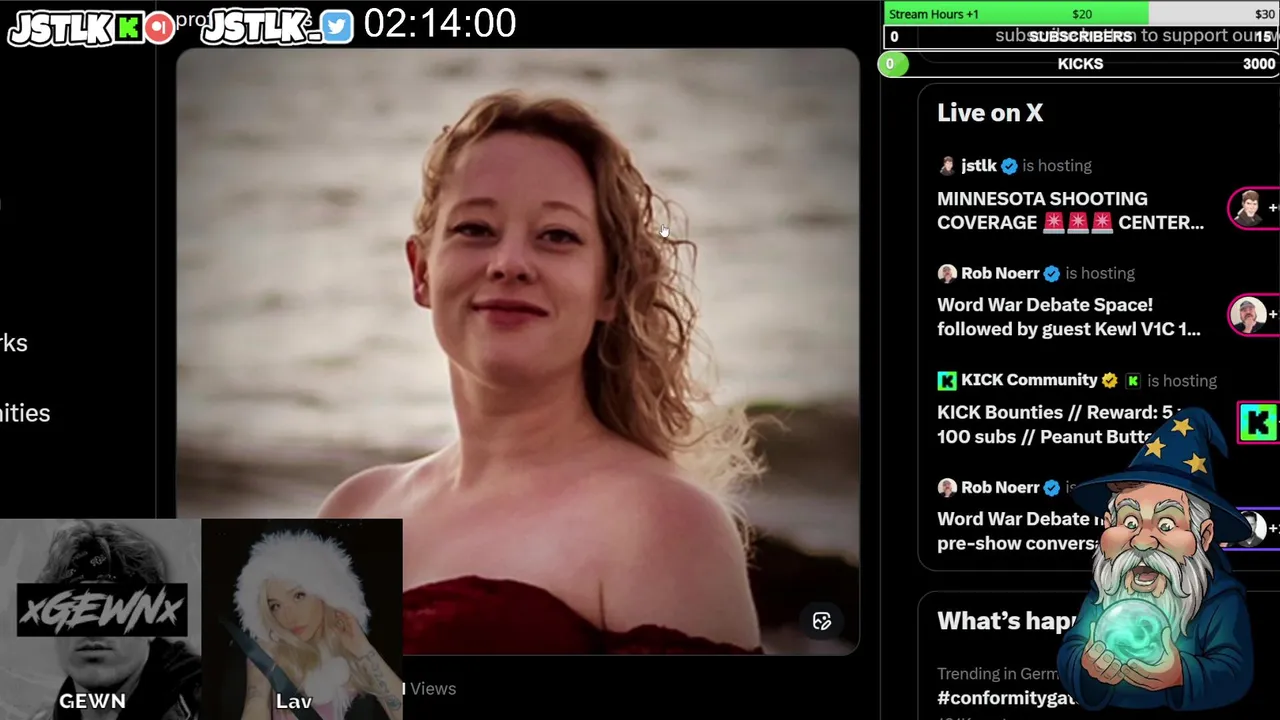The width and height of the screenshot is (1280, 720).
Task: Click participant avatar beside Word War Debate Space
Action: (x=1247, y=315)
